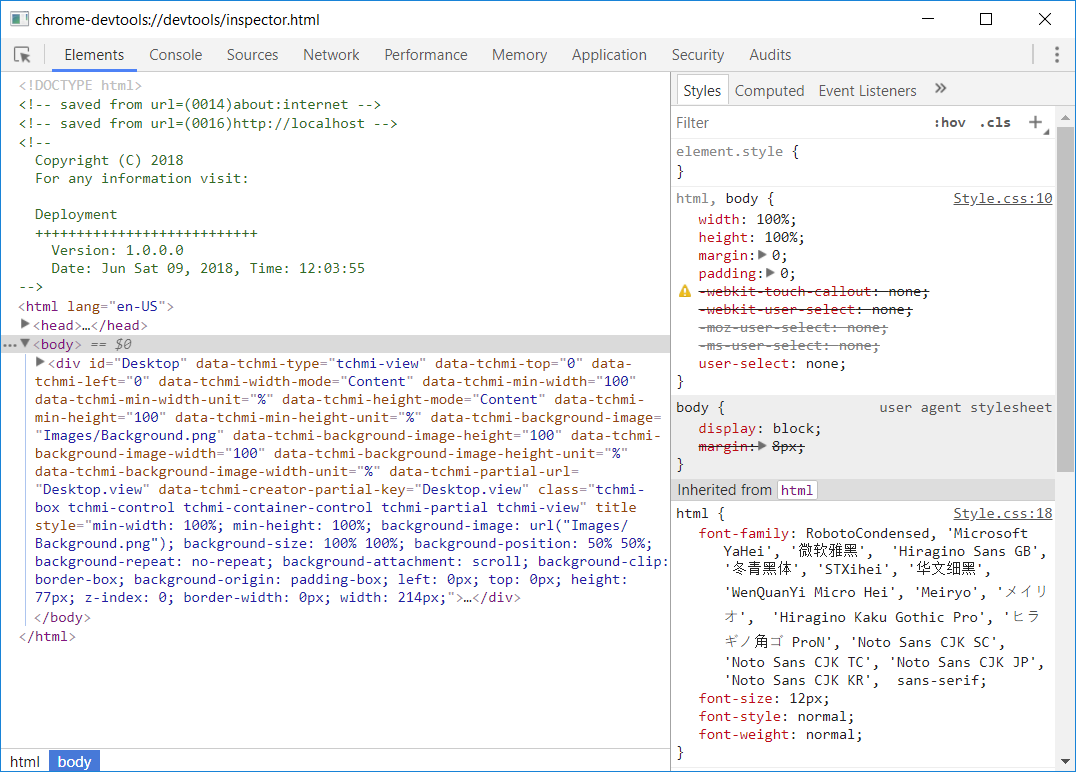The image size is (1076, 772).
Task: Click the user-select: none declaration
Action: [x=772, y=364]
